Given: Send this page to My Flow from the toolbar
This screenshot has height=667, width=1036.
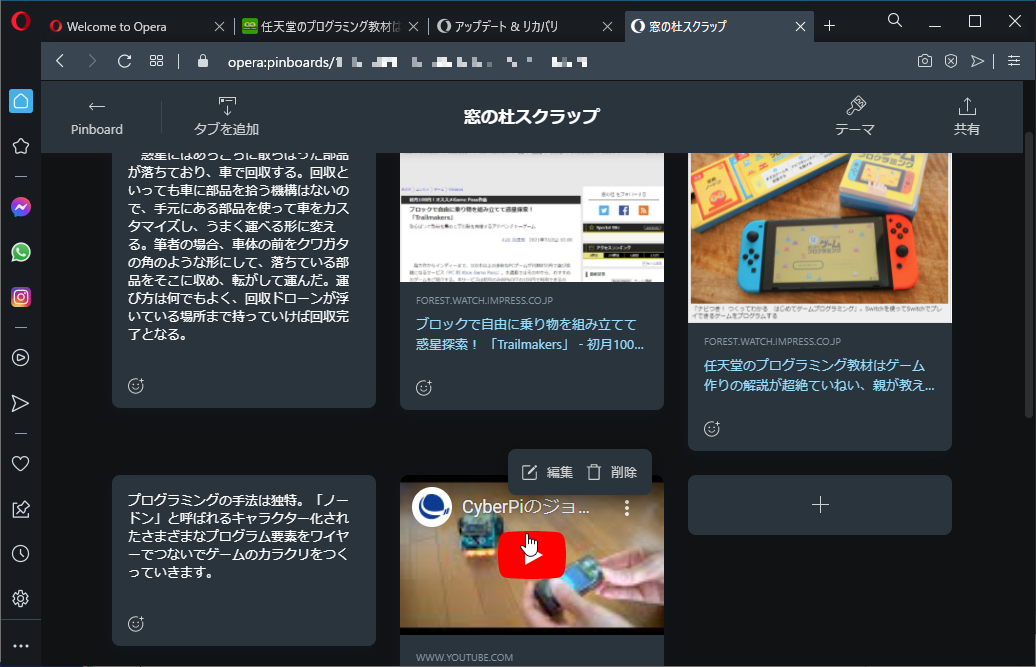Looking at the screenshot, I should (x=977, y=60).
